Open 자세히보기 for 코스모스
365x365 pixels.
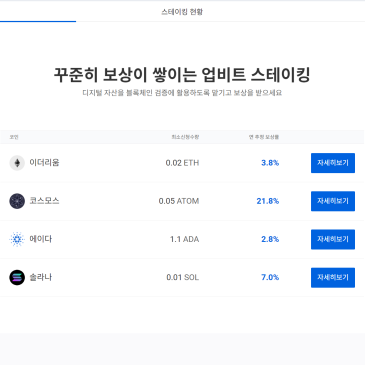coord(333,201)
